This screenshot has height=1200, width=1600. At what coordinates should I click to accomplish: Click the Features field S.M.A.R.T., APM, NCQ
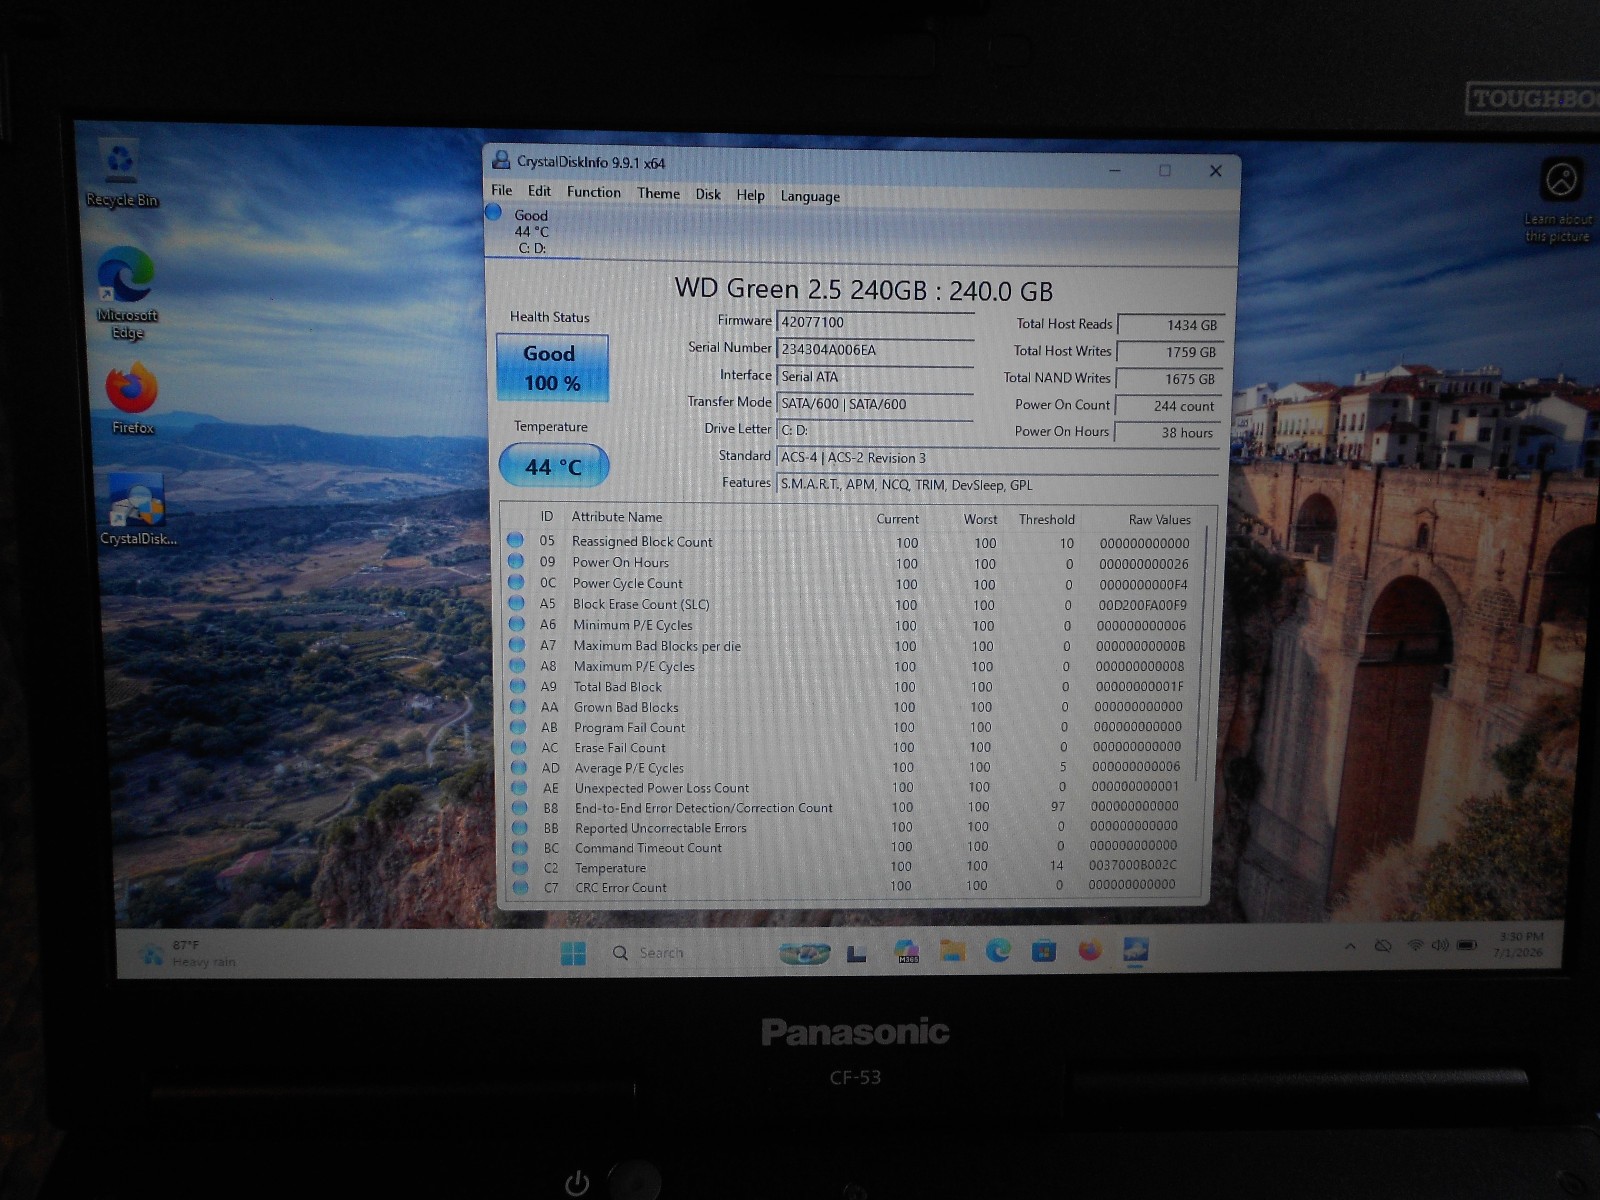(x=997, y=485)
